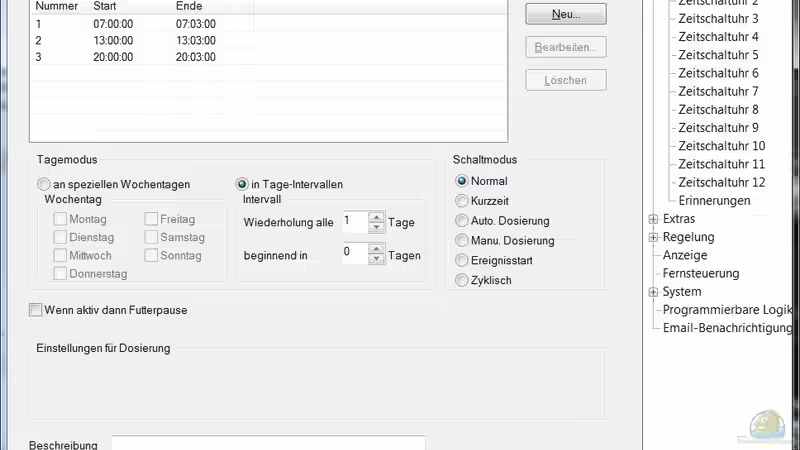
Task: Select the 'an speziellen Wochentagen' radio option
Action: [43, 184]
